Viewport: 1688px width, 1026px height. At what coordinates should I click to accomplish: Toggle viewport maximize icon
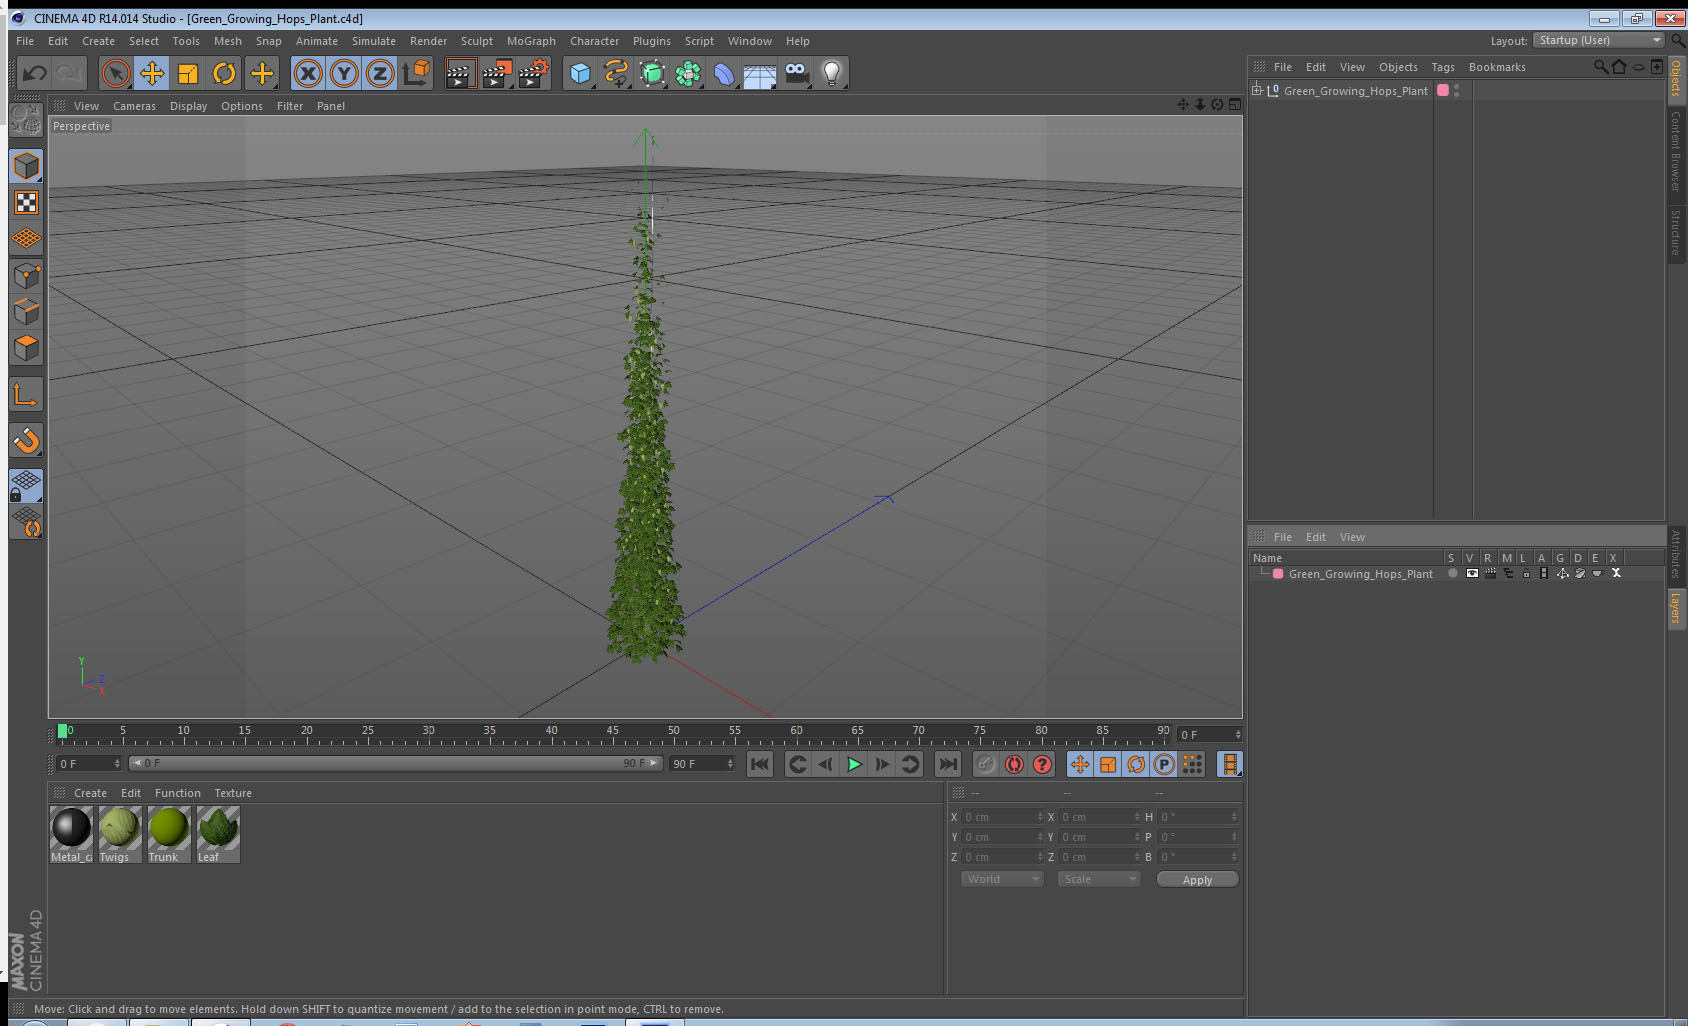click(x=1235, y=105)
